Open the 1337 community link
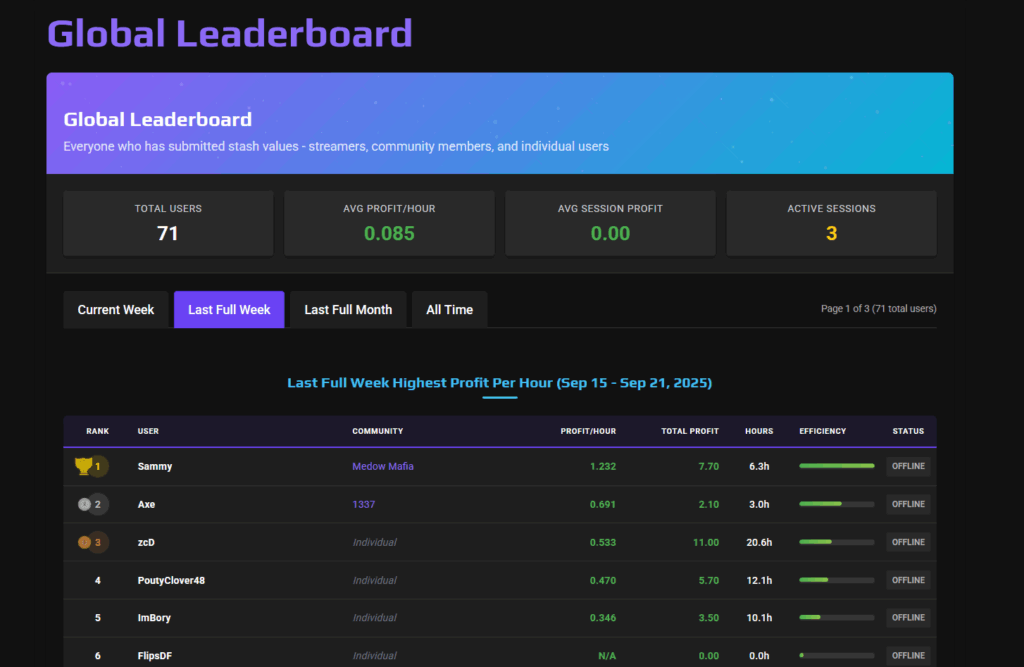Screen dimensions: 1024x667 point(363,504)
